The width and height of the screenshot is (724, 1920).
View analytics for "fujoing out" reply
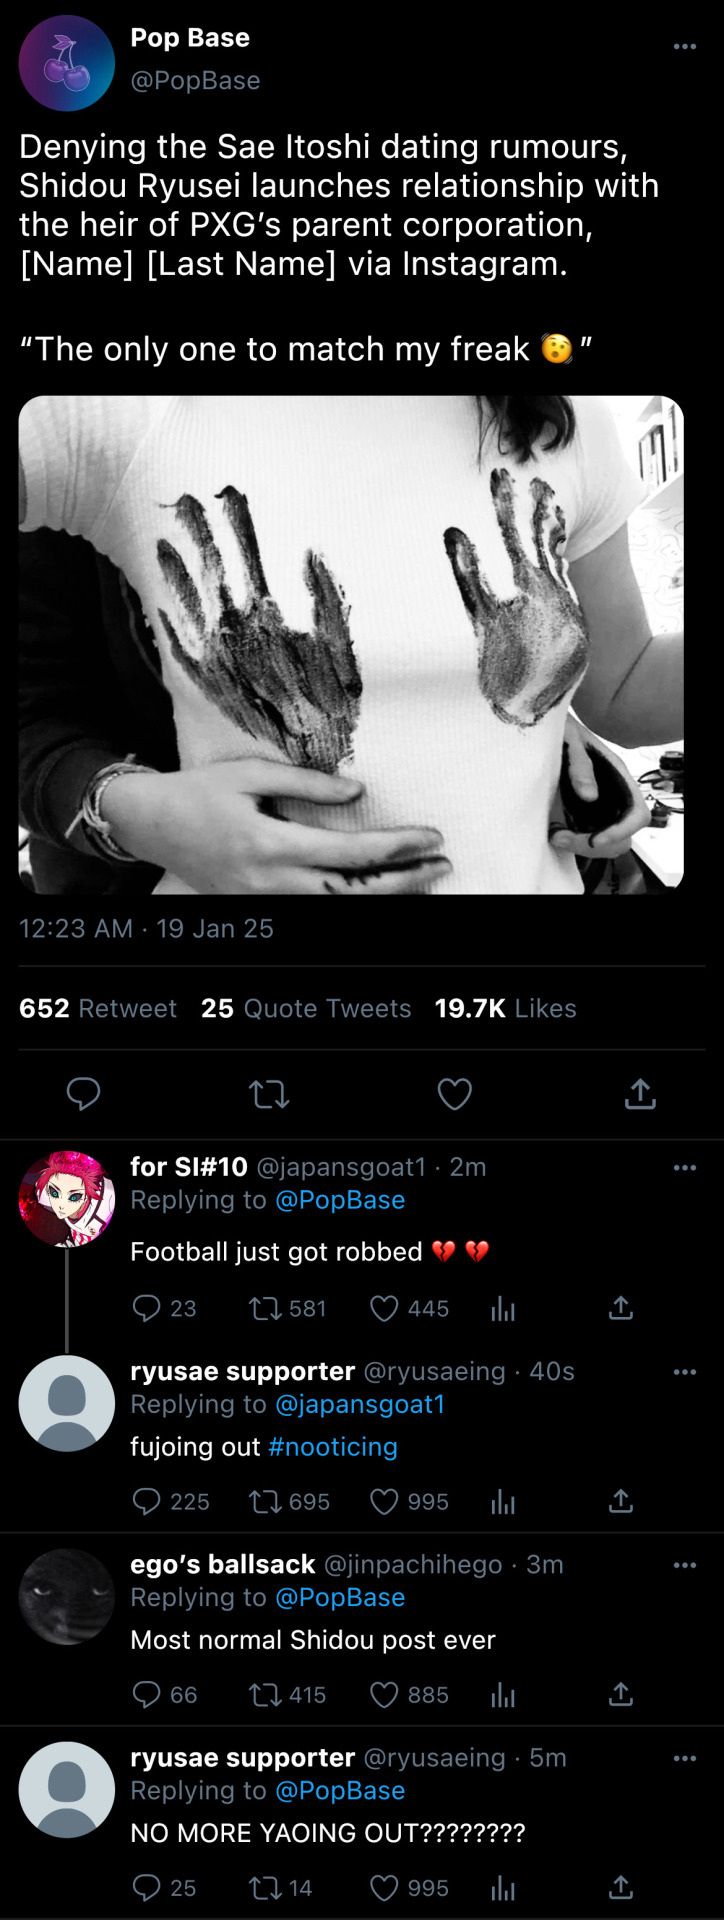503,1502
